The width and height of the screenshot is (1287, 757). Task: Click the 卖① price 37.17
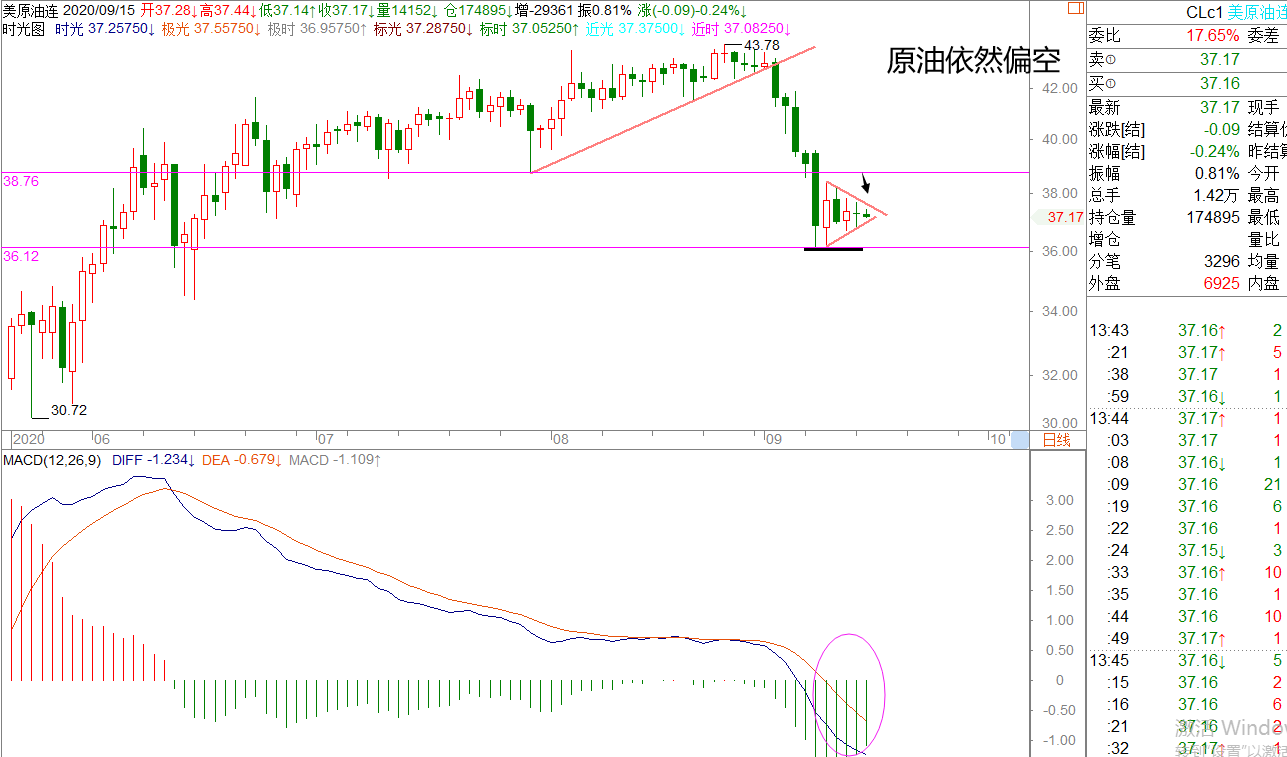point(1220,60)
